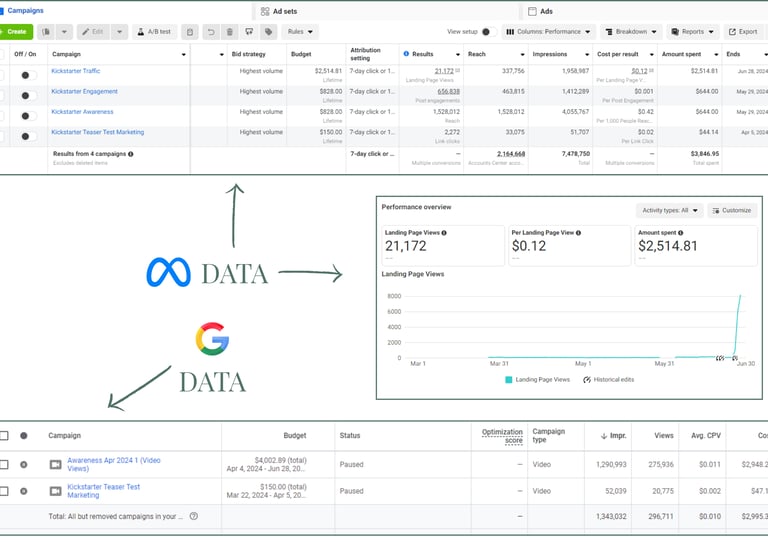Viewport: 768px width, 550px height.
Task: Click the Optimization score column header
Action: 502,436
